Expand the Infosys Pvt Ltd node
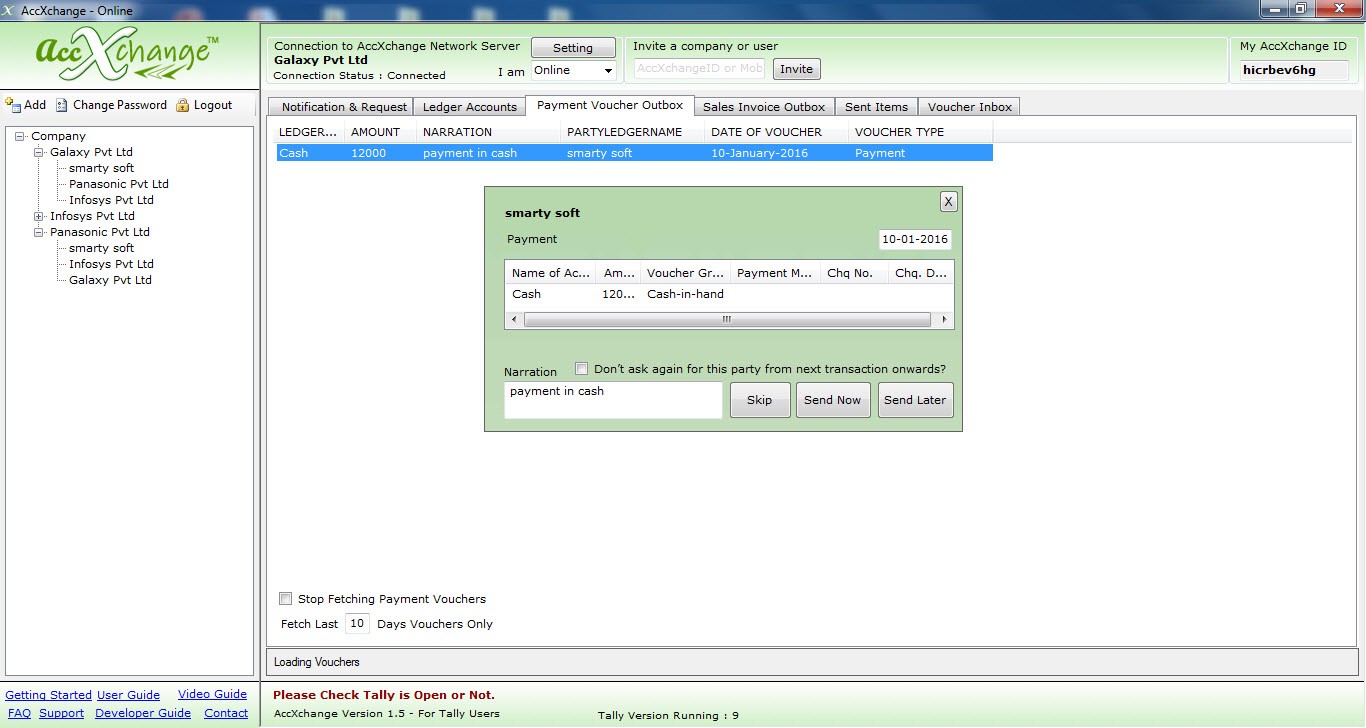Viewport: 1366px width, 728px height. pos(39,216)
